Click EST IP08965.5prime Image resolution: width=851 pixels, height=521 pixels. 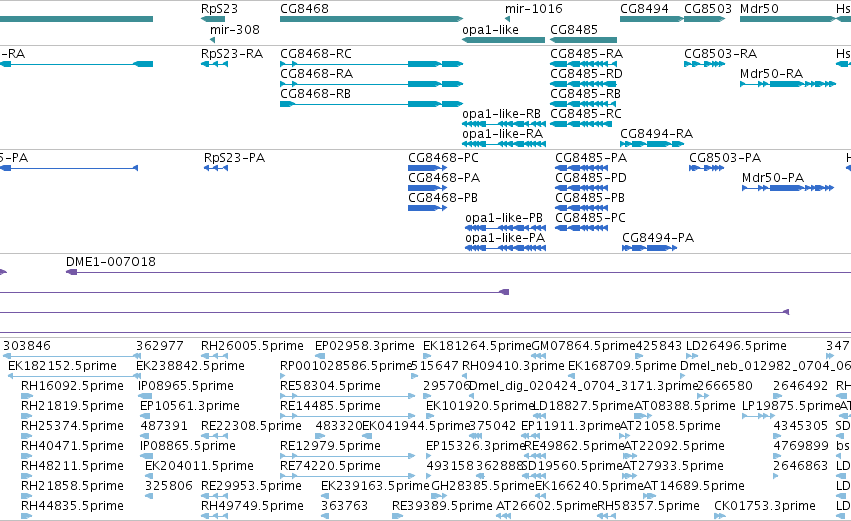point(187,386)
